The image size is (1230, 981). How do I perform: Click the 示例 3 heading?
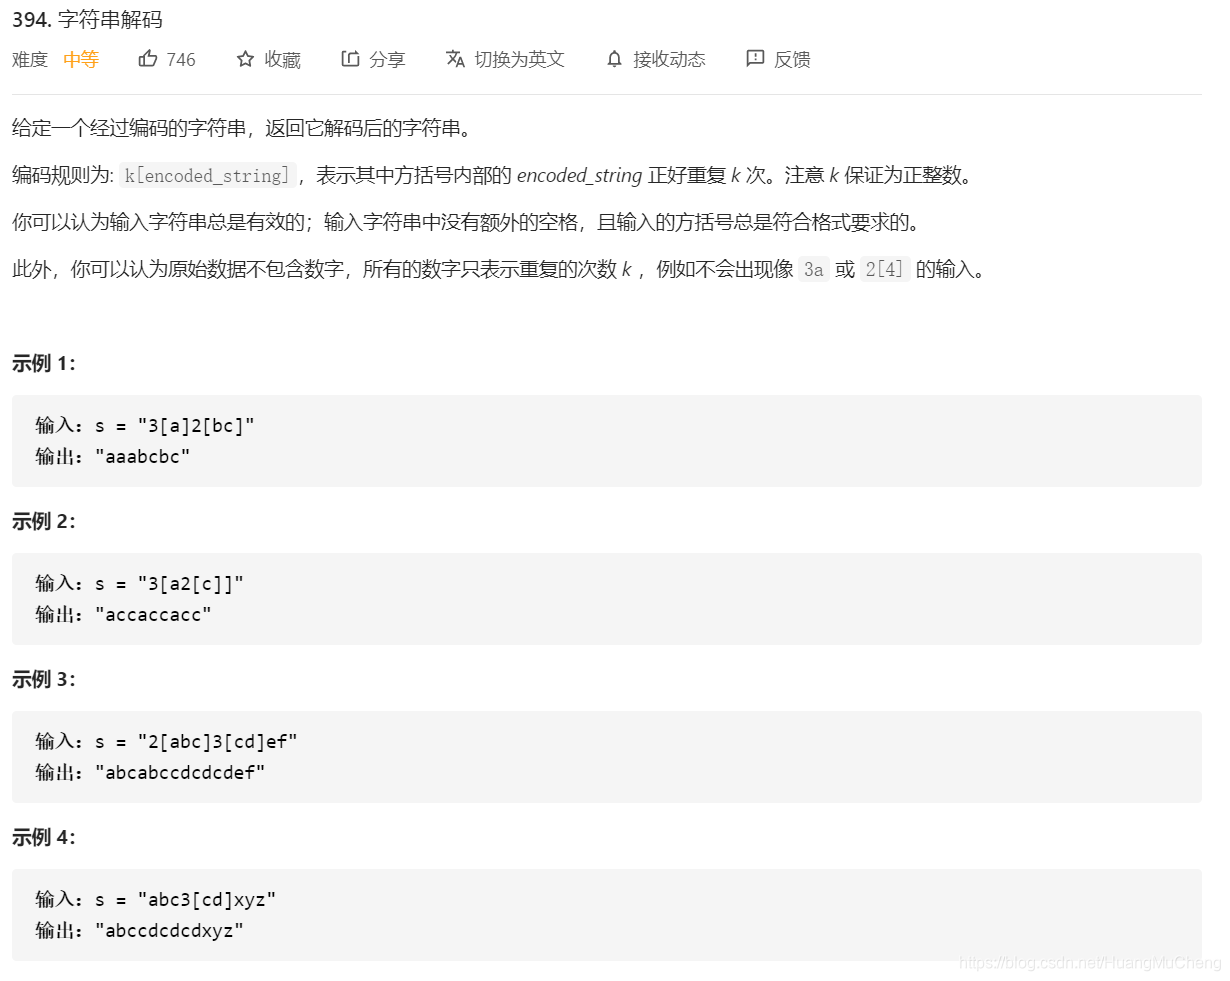(x=44, y=679)
